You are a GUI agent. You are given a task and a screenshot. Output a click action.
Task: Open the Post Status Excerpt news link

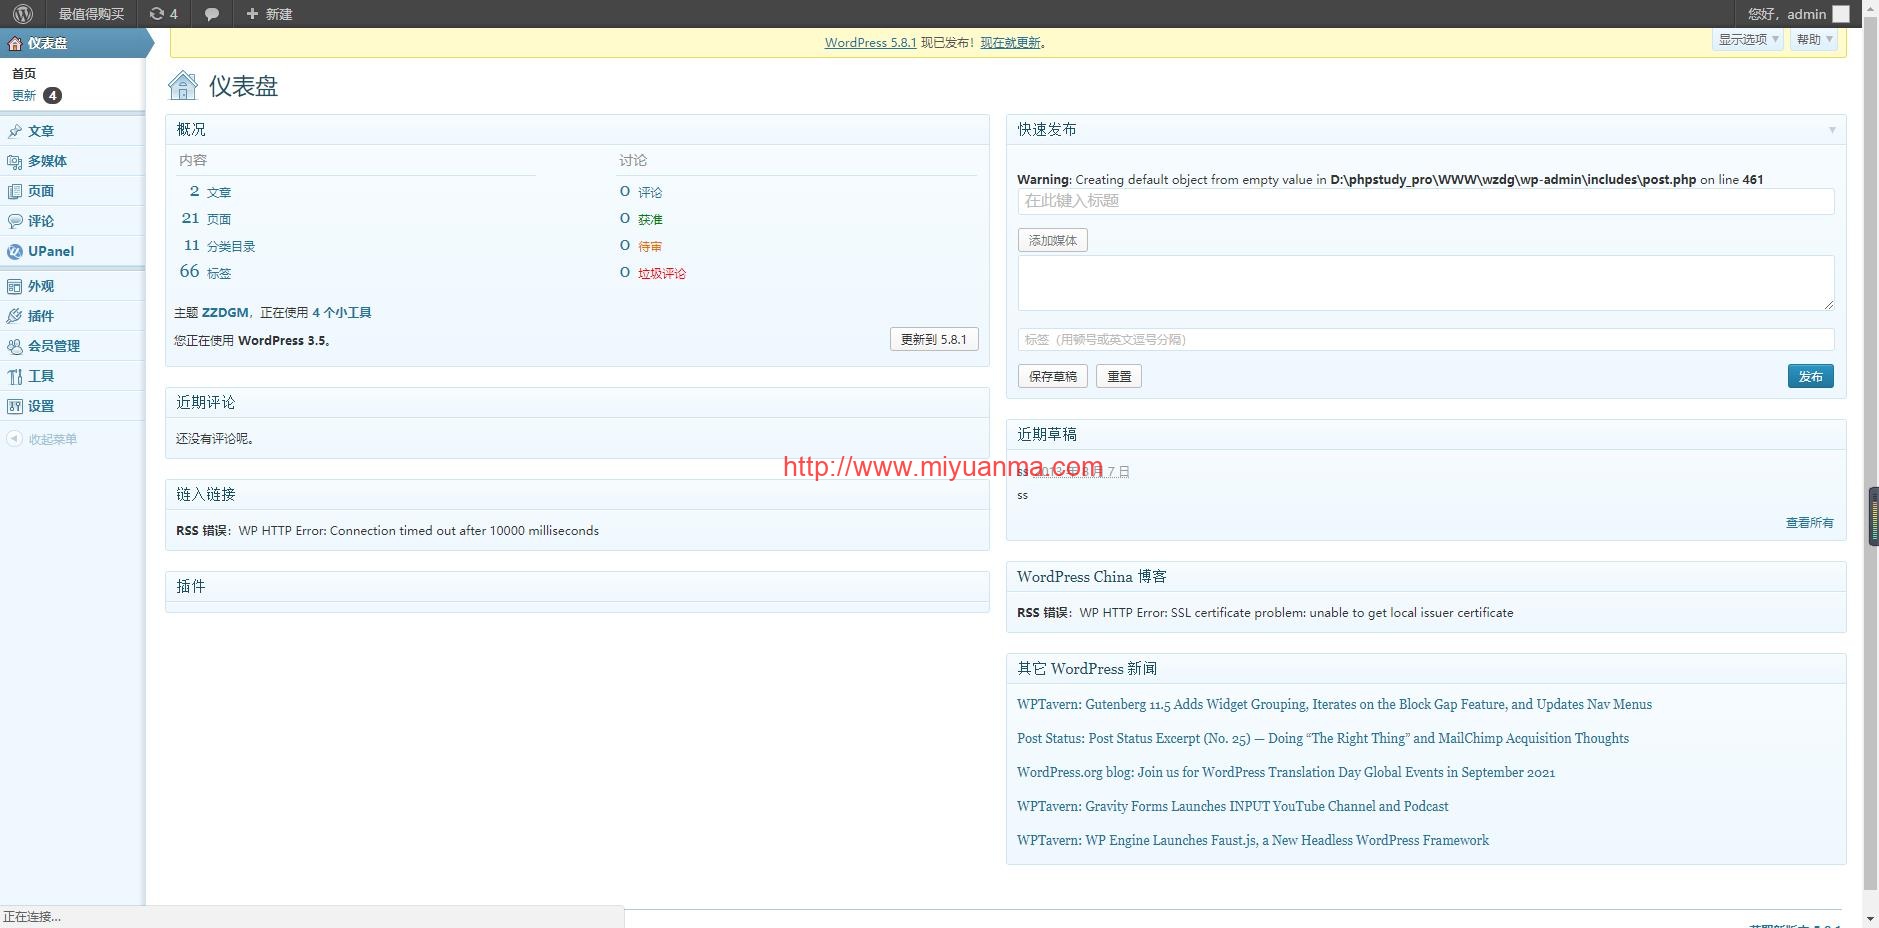click(1323, 739)
